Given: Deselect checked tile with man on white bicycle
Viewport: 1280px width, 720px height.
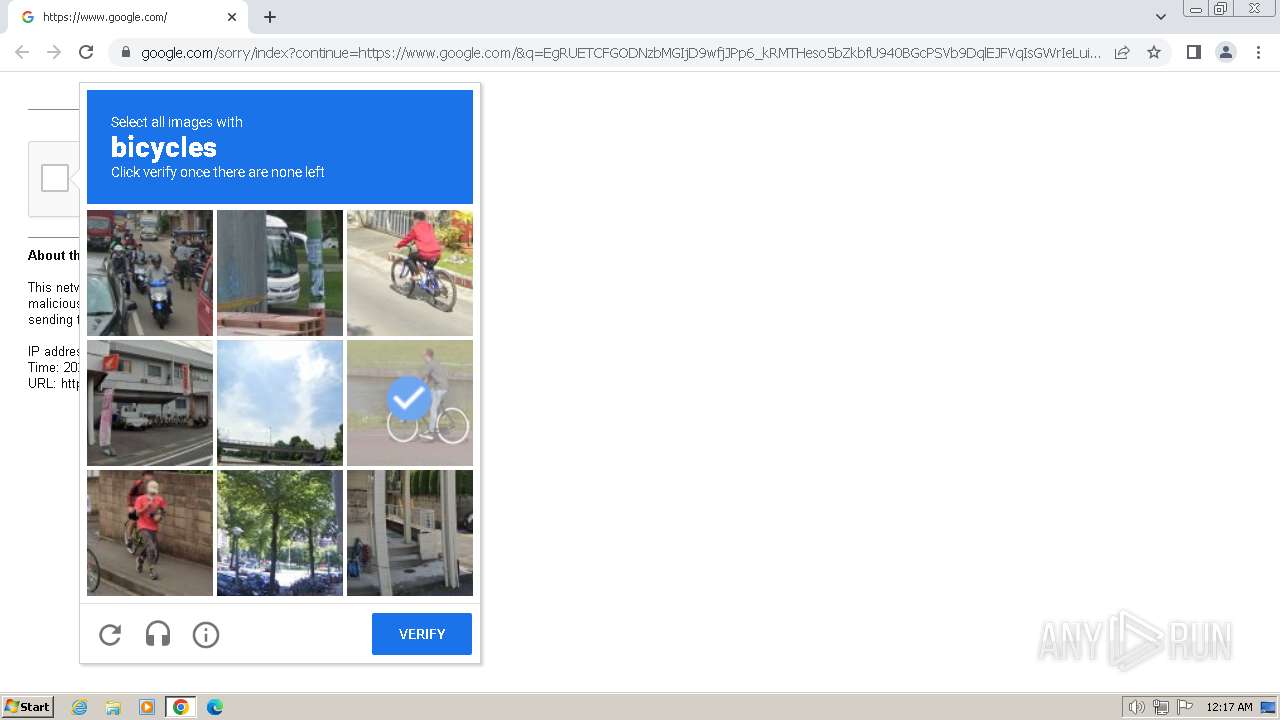Looking at the screenshot, I should (410, 403).
